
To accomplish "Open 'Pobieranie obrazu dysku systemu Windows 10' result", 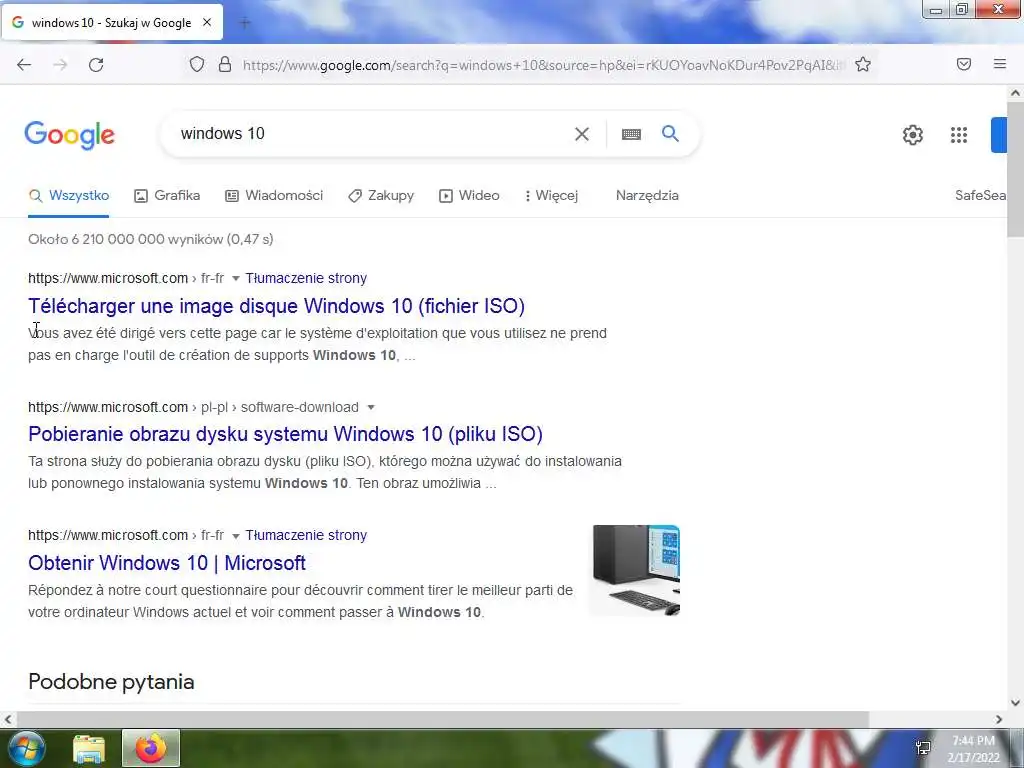I will (285, 434).
